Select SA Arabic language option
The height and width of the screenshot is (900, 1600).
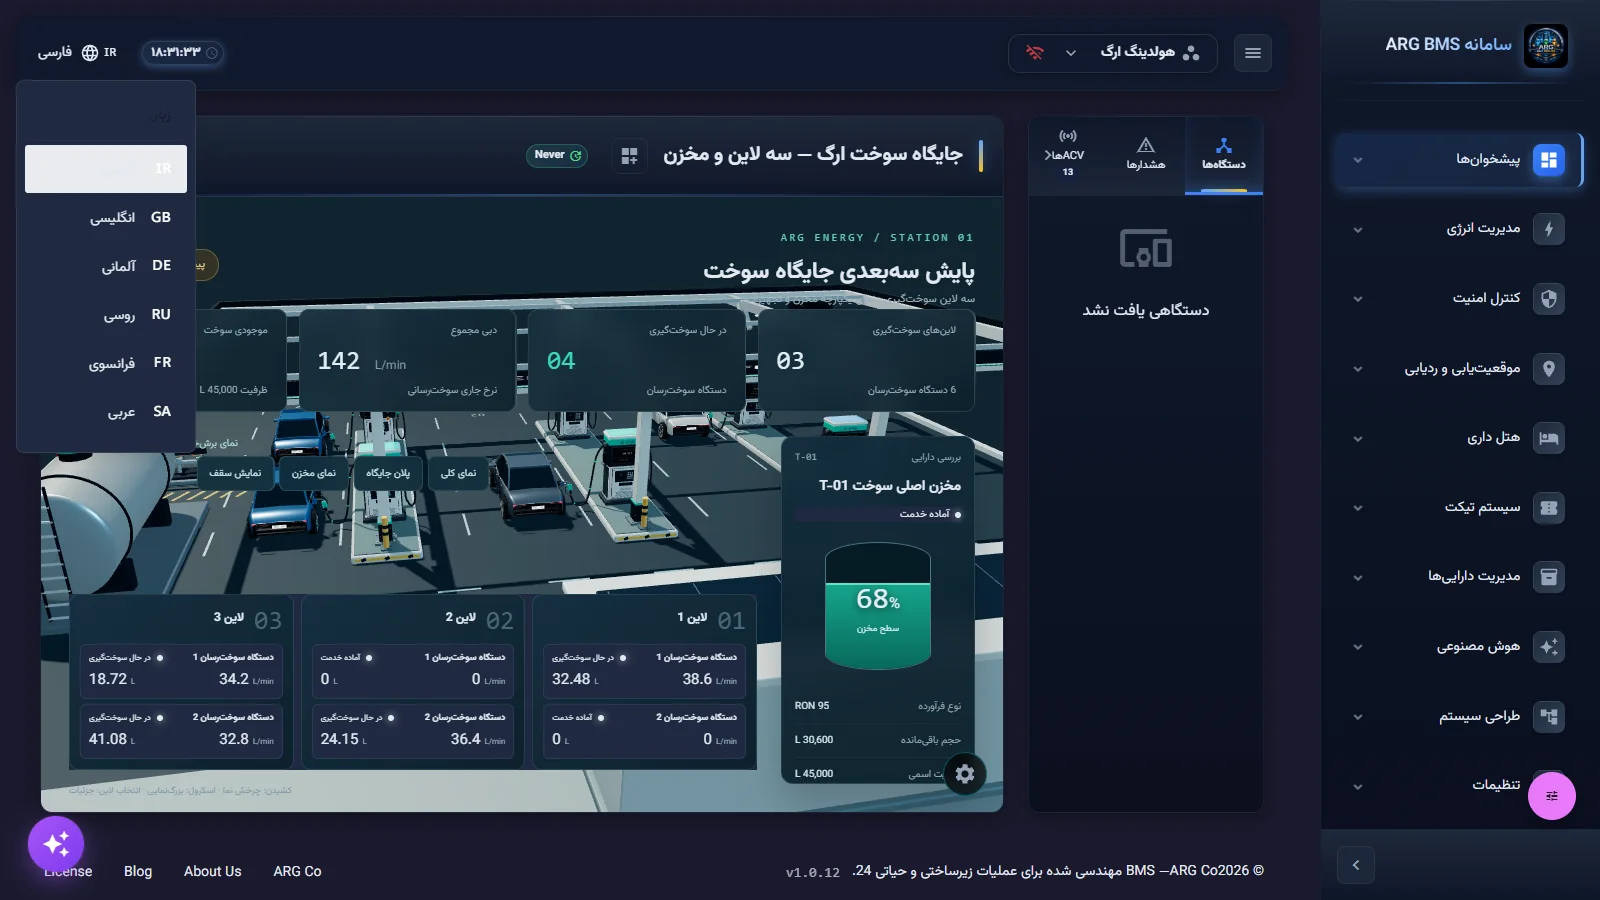[106, 411]
